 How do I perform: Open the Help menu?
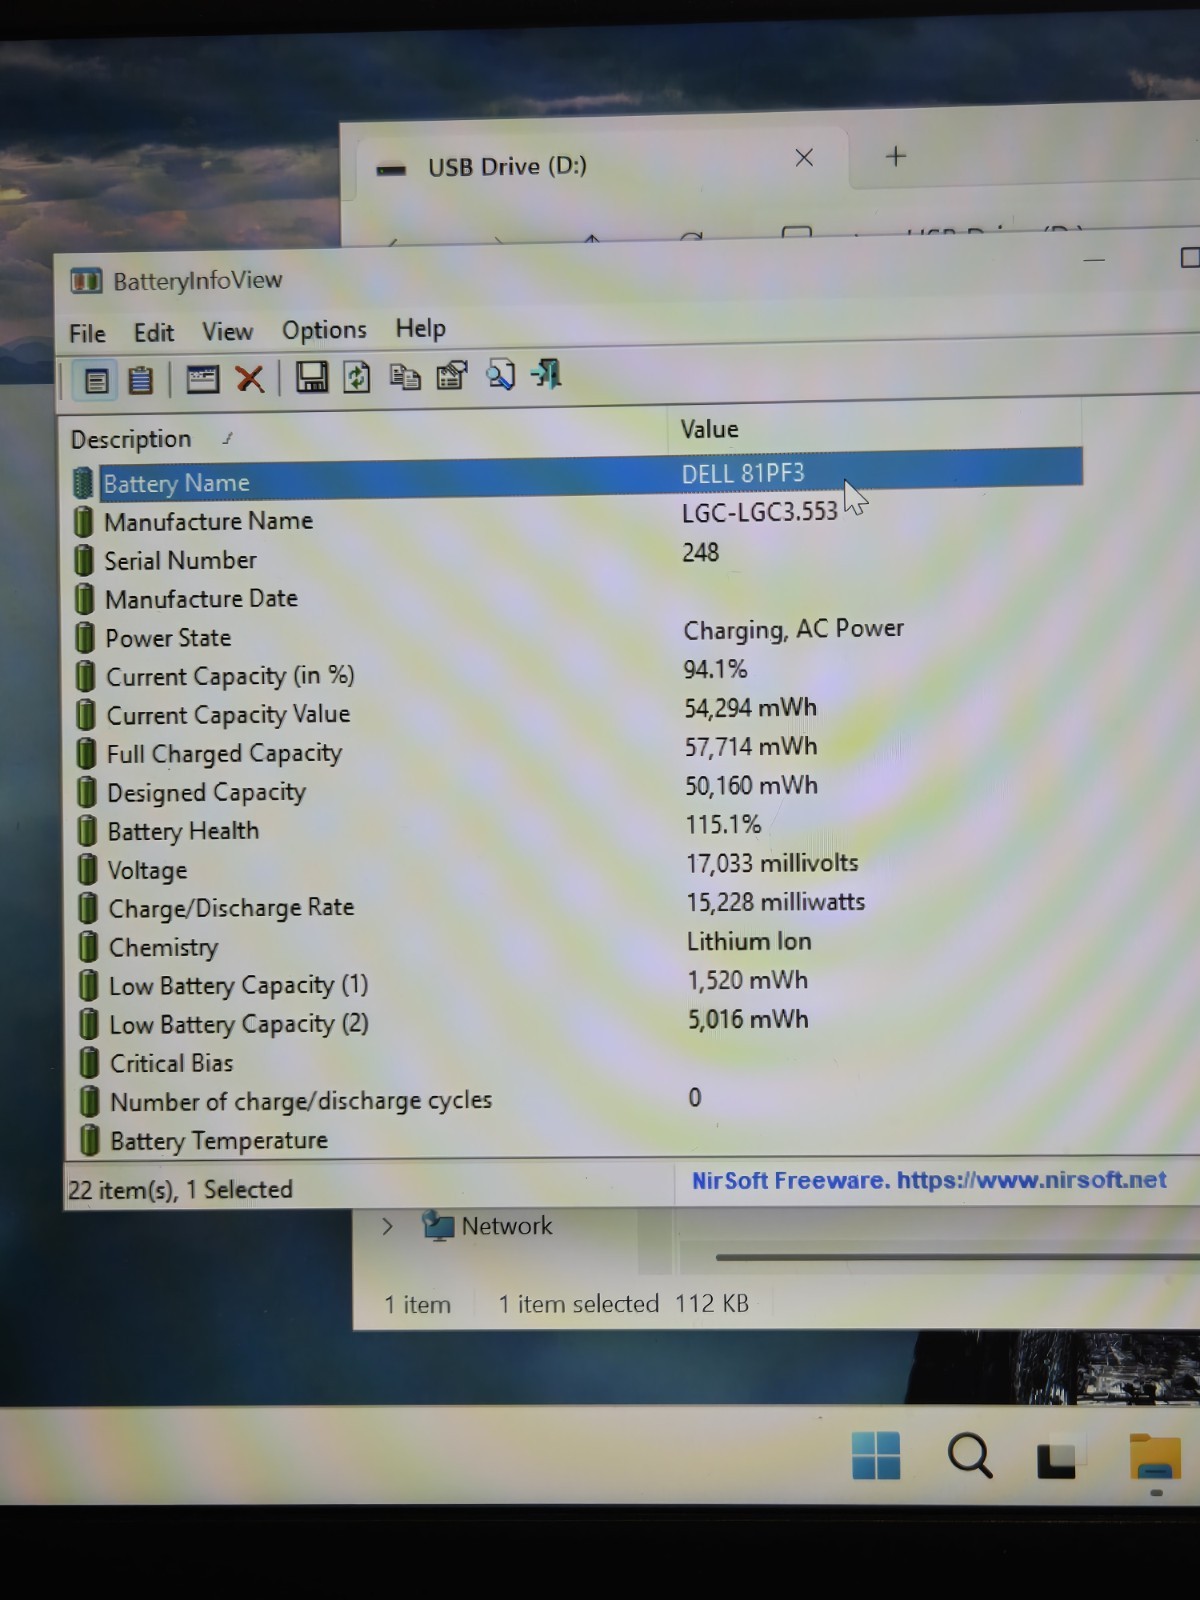tap(421, 328)
